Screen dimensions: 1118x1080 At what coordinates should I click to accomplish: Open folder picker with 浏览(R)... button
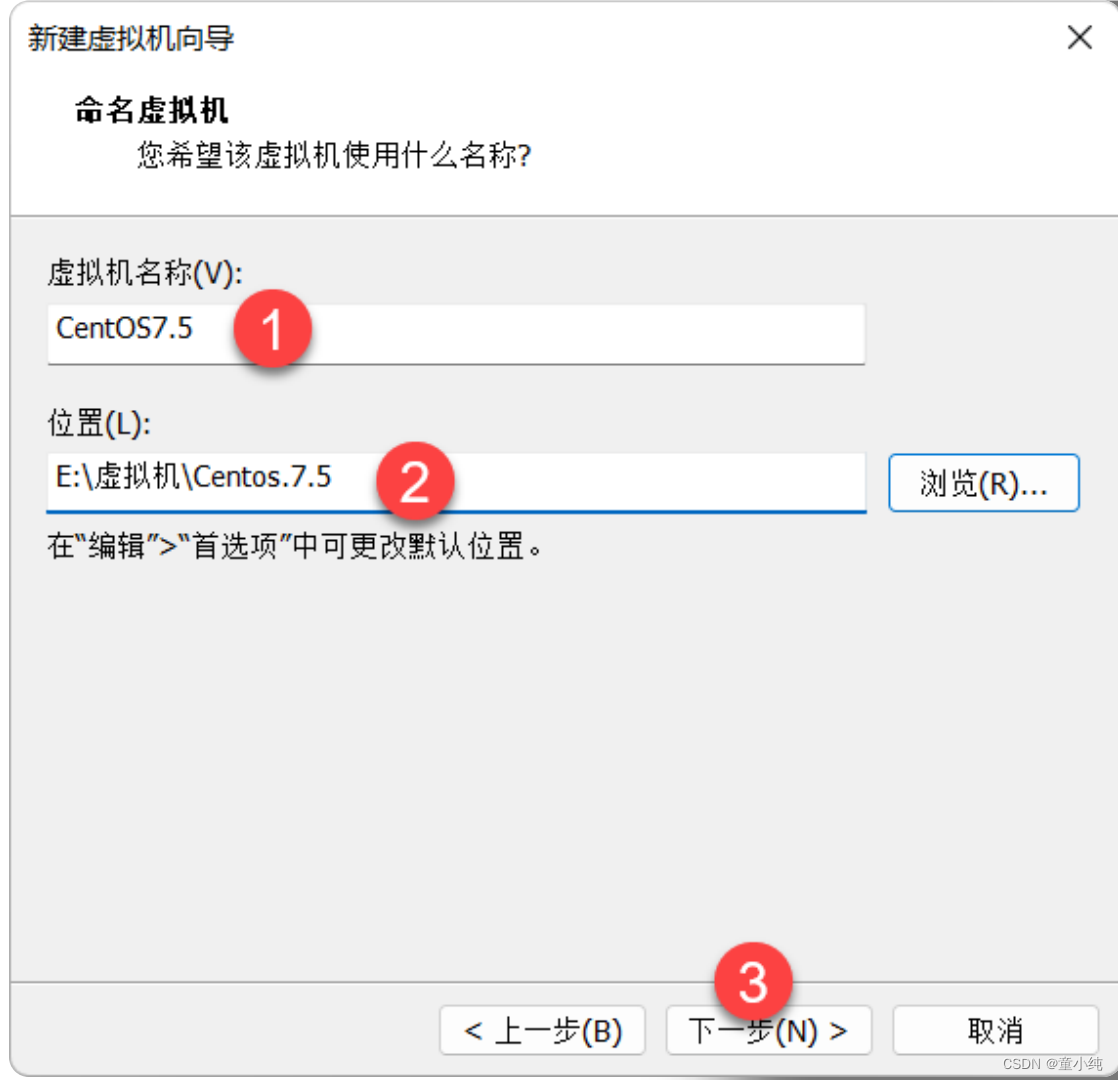[983, 483]
